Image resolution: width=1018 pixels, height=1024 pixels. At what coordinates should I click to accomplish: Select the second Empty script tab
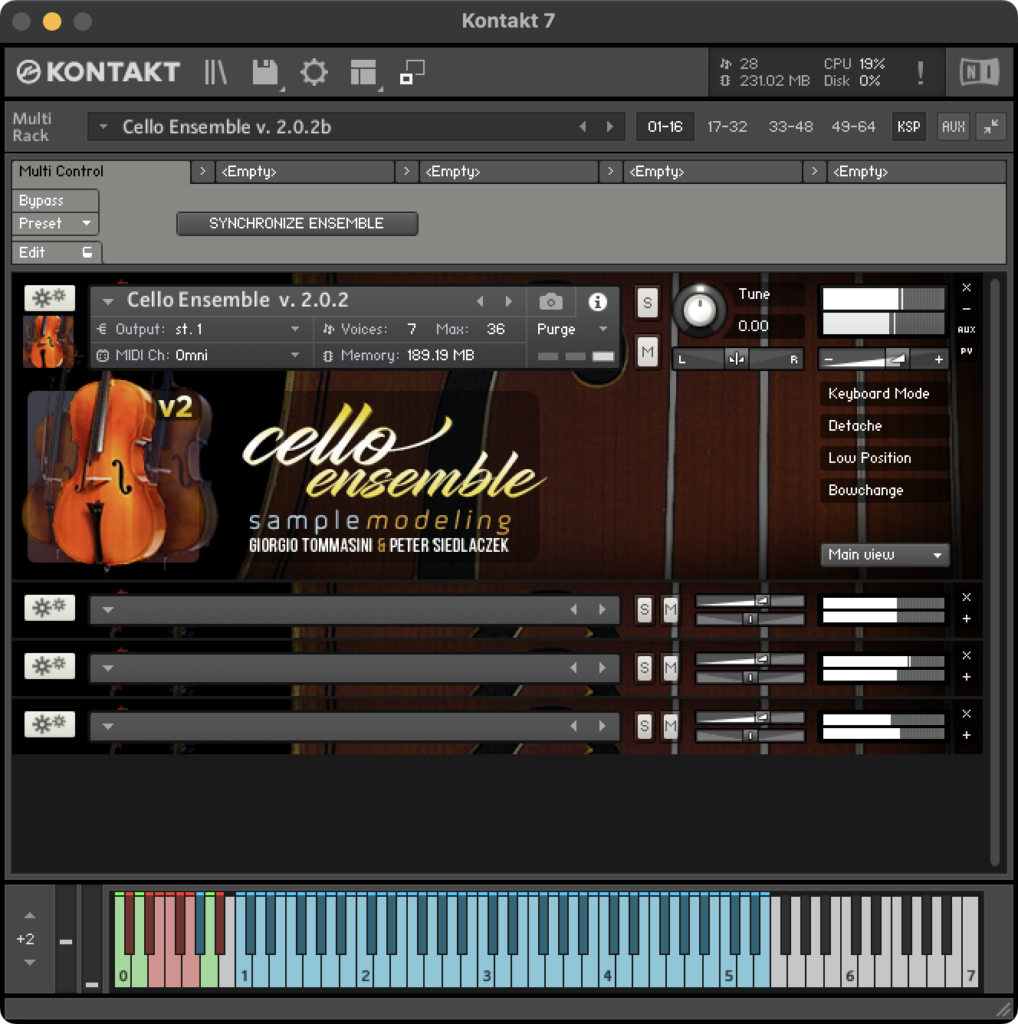tap(507, 172)
